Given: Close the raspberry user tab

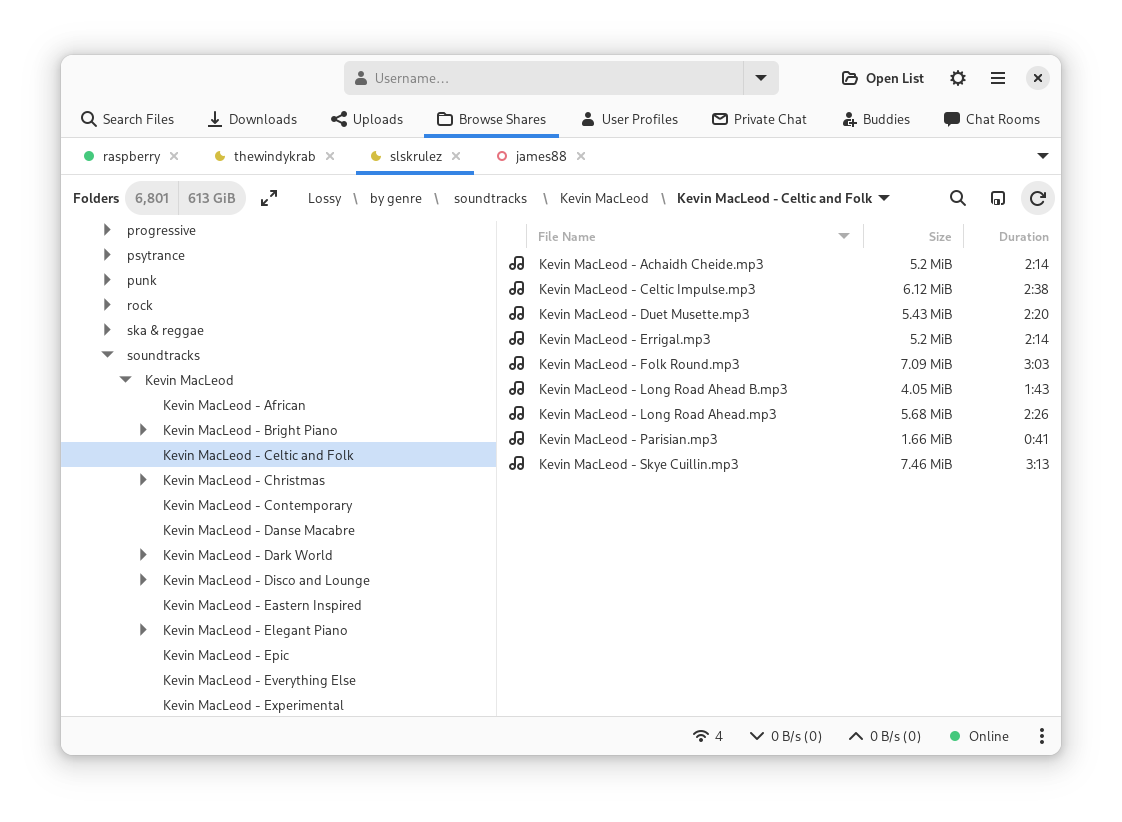Looking at the screenshot, I should pyautogui.click(x=174, y=156).
